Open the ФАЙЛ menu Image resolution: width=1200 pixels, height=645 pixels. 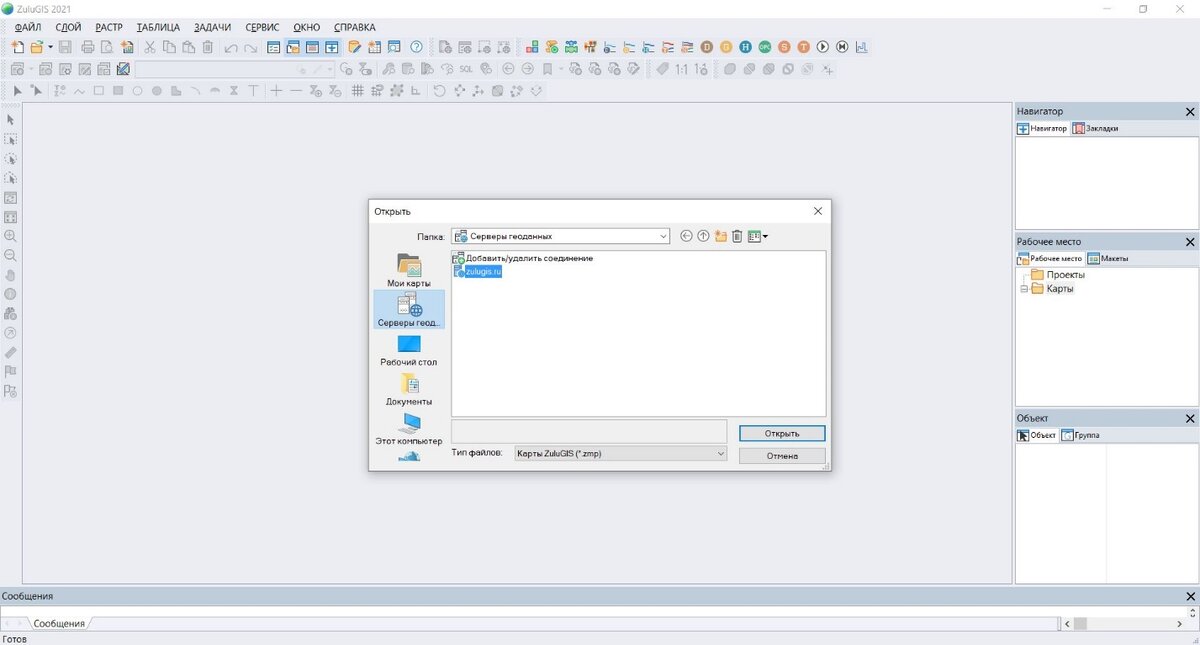pos(28,27)
